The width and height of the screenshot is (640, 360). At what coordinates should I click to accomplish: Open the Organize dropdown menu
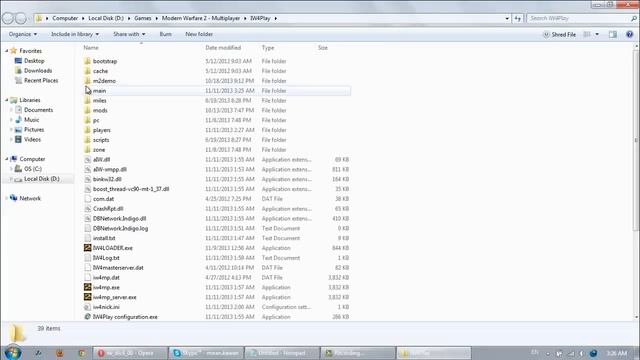click(x=23, y=34)
